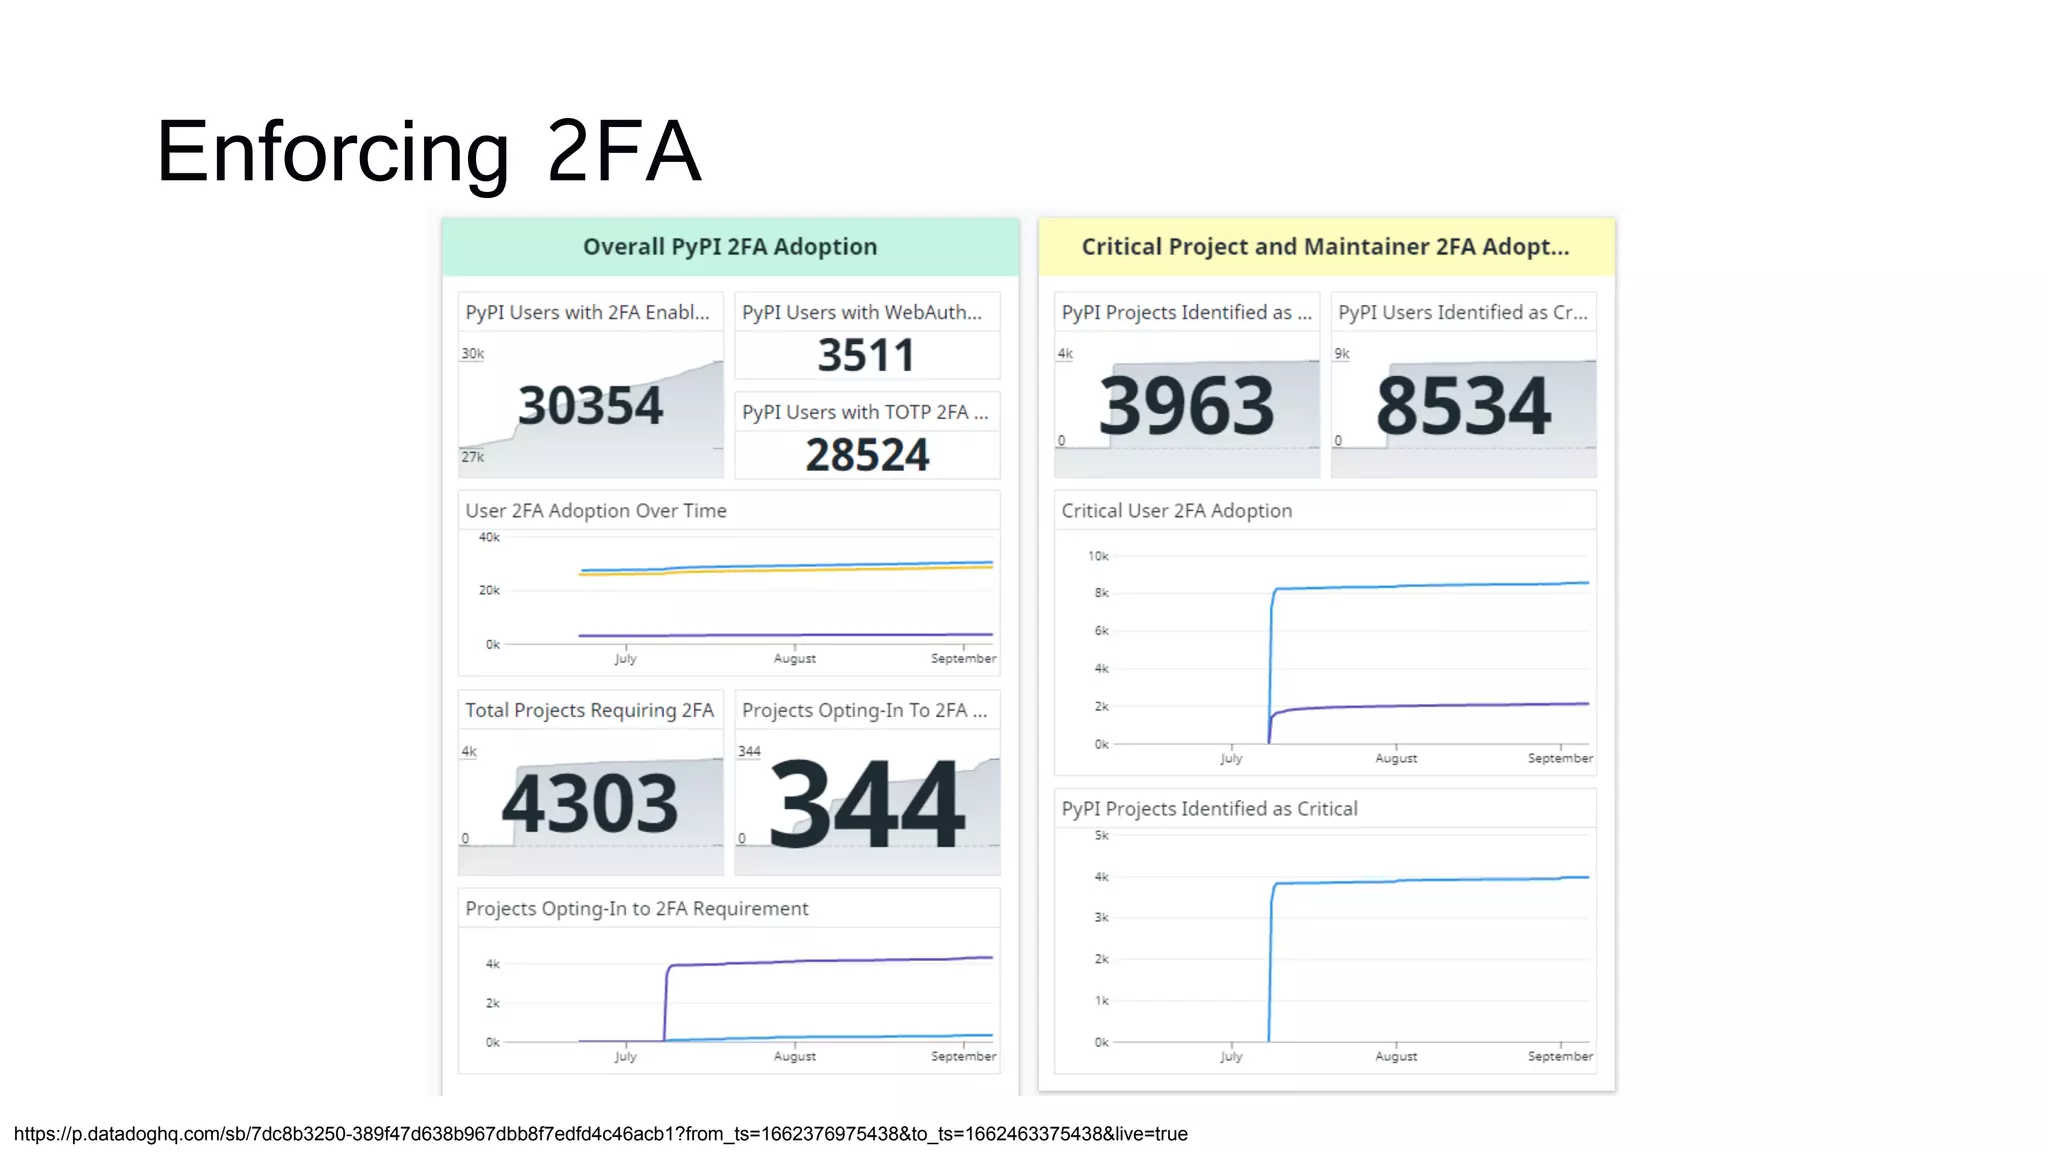Open the Critical User 2FA Adoption title
Image resolution: width=2048 pixels, height=1152 pixels.
(x=1176, y=511)
